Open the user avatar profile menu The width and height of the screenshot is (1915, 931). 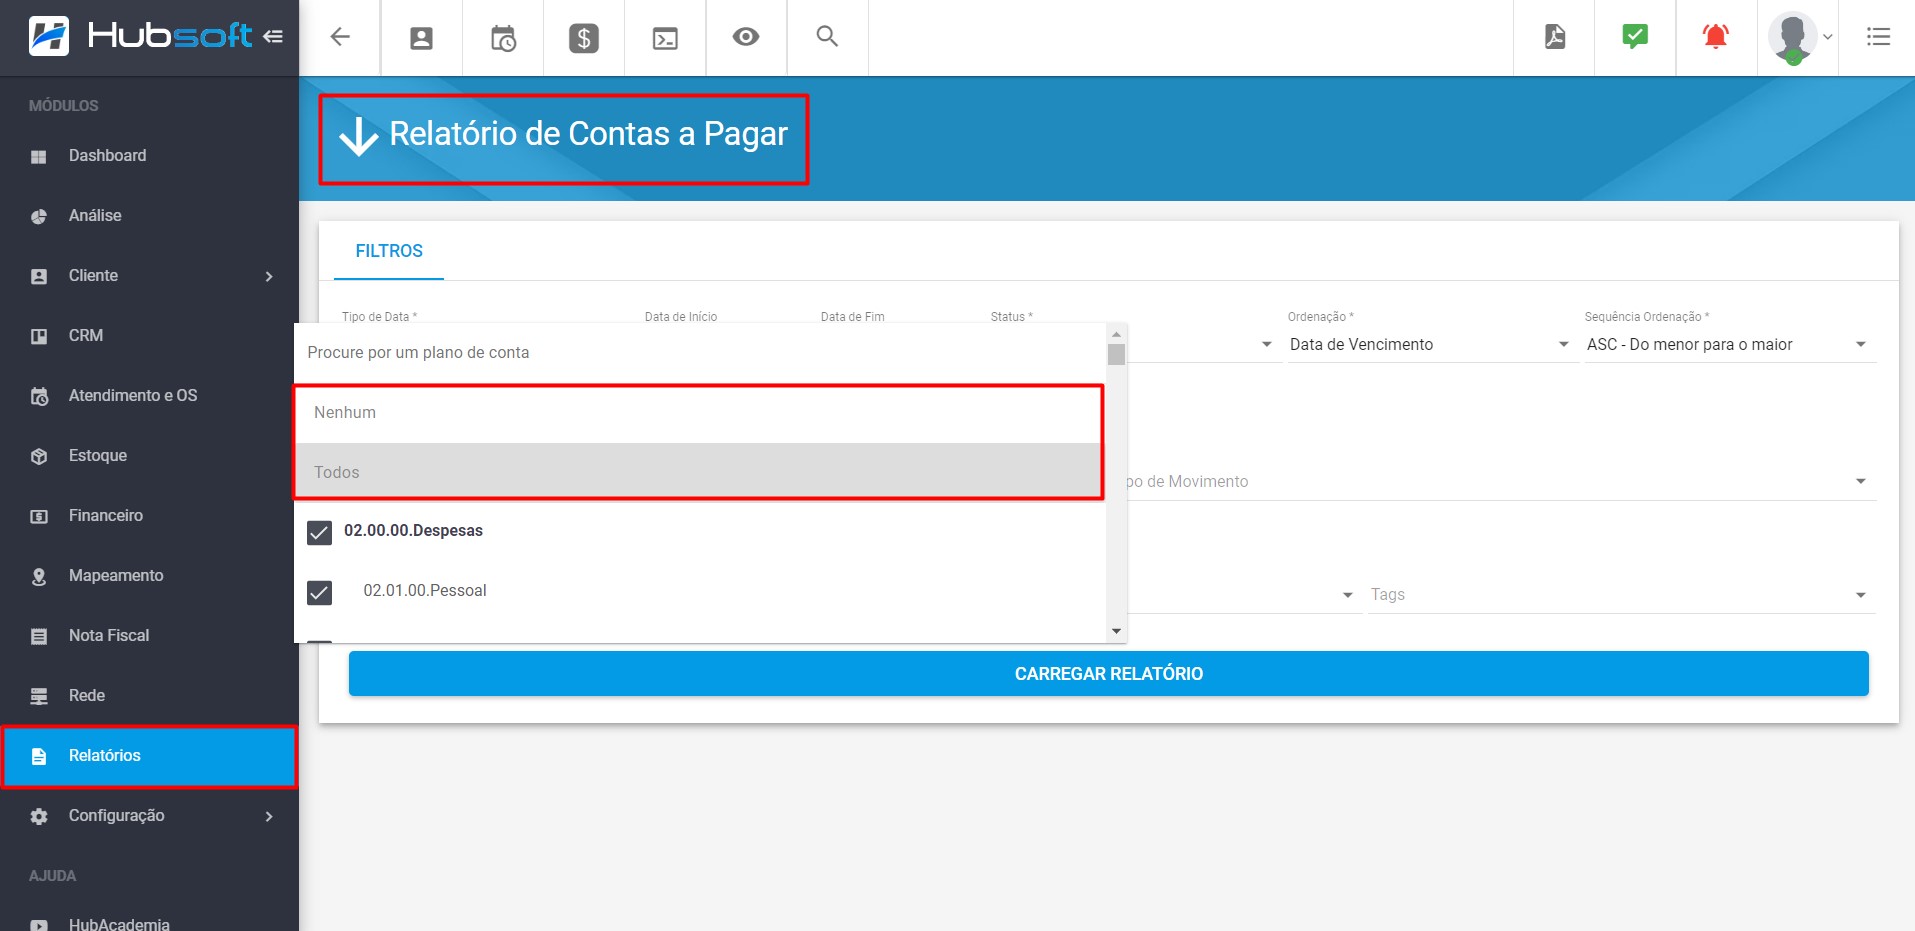1799,38
